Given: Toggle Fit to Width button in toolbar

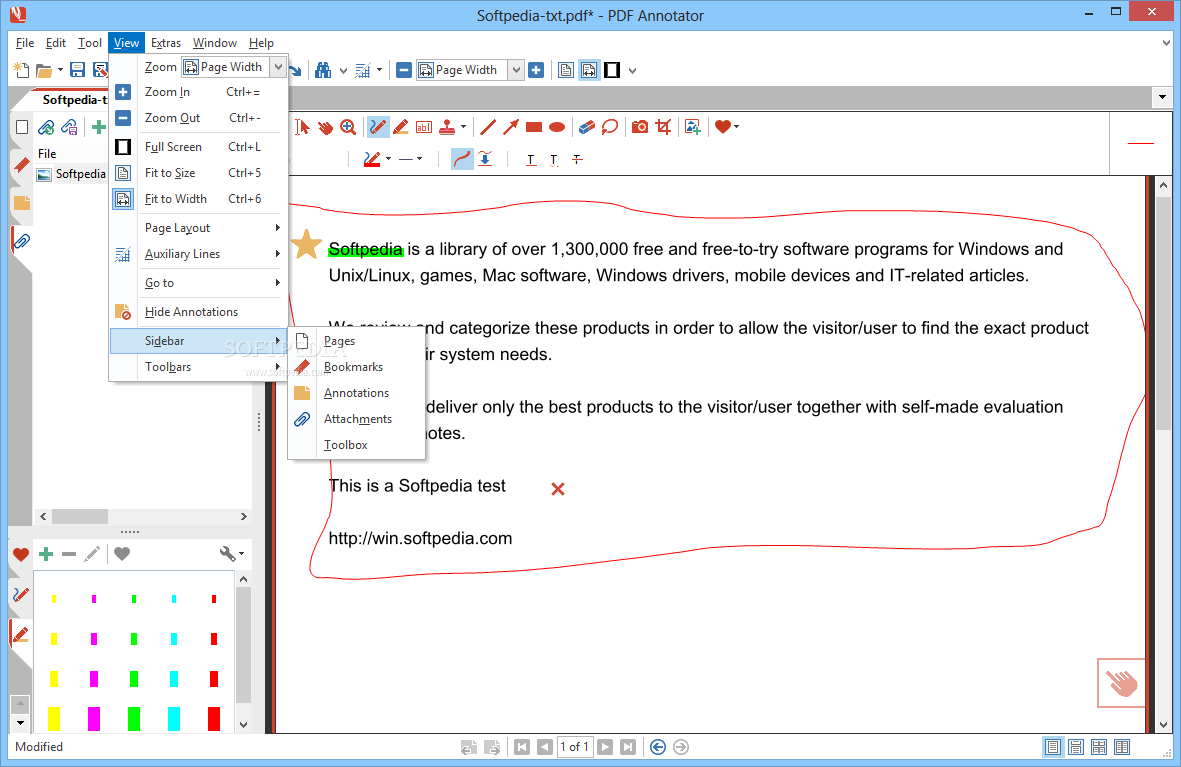Looking at the screenshot, I should [589, 70].
